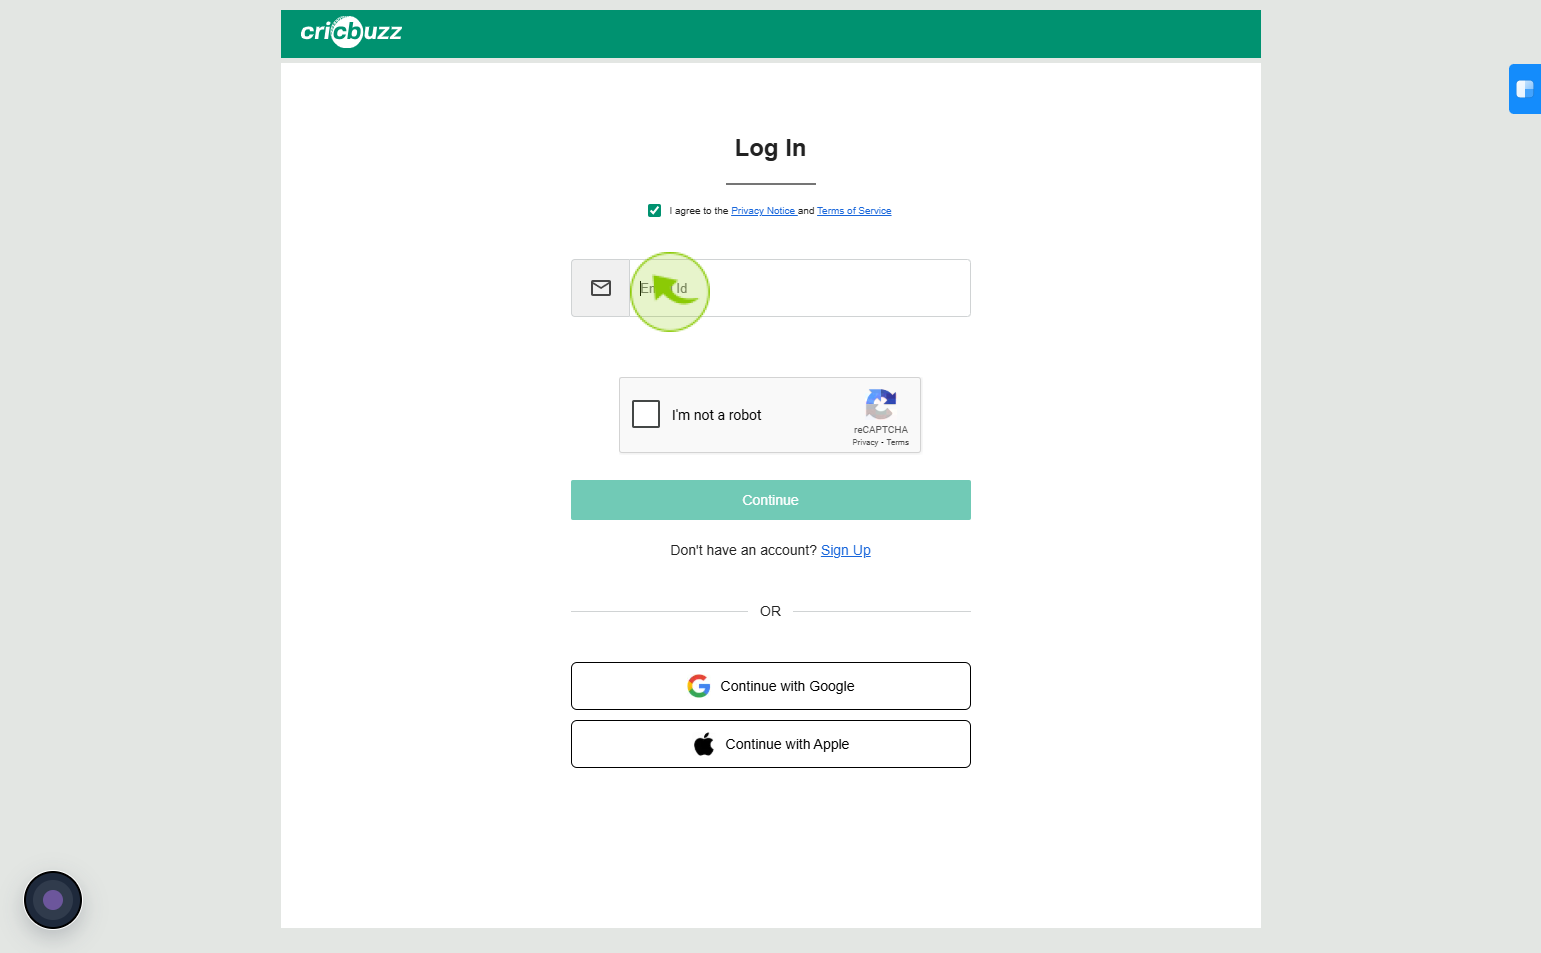The width and height of the screenshot is (1541, 953).
Task: Click the Log In heading text
Action: [770, 148]
